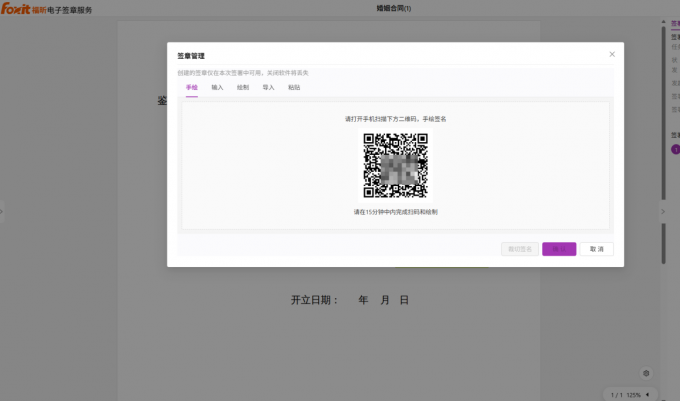Expand the left side panel arrow
The width and height of the screenshot is (680, 401).
pos(1,212)
